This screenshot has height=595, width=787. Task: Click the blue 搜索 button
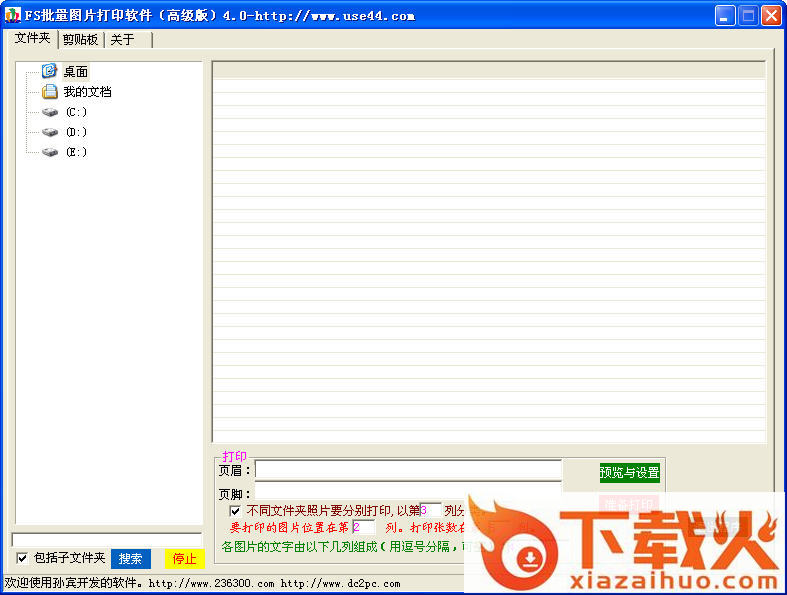tap(130, 558)
